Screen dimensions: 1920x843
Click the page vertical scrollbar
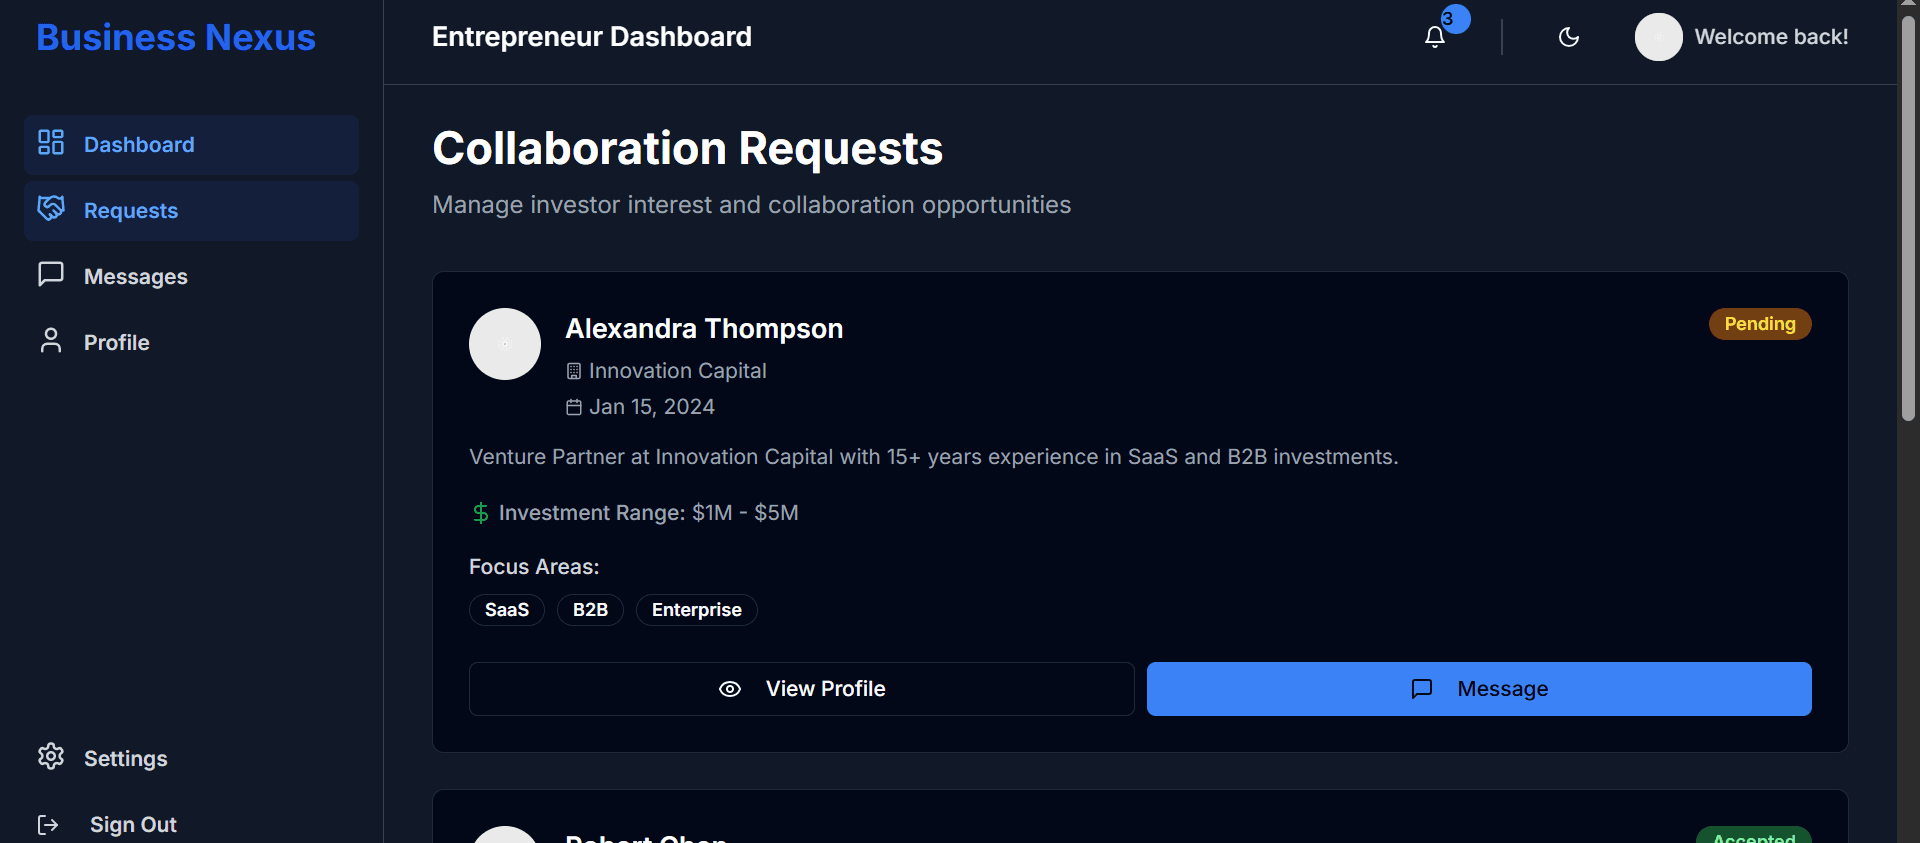[1908, 220]
